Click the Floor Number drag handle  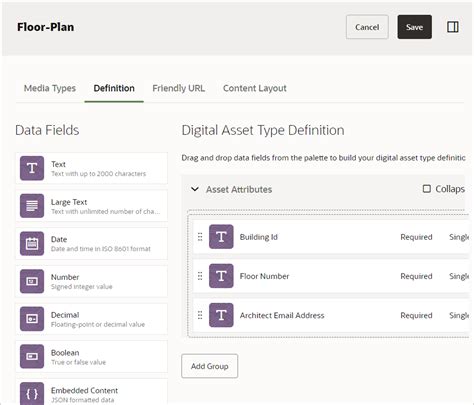(200, 276)
